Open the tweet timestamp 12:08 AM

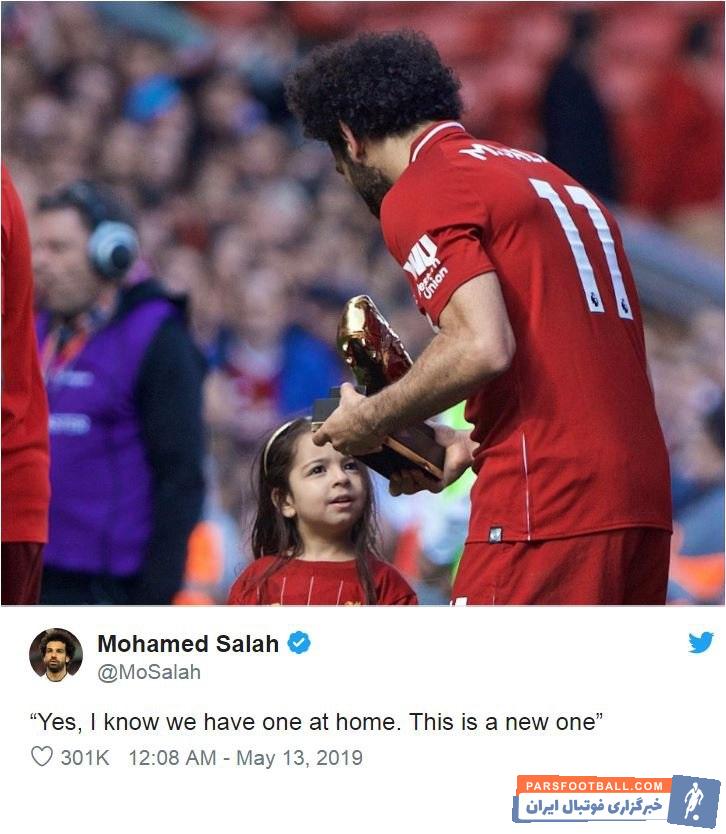(x=172, y=757)
